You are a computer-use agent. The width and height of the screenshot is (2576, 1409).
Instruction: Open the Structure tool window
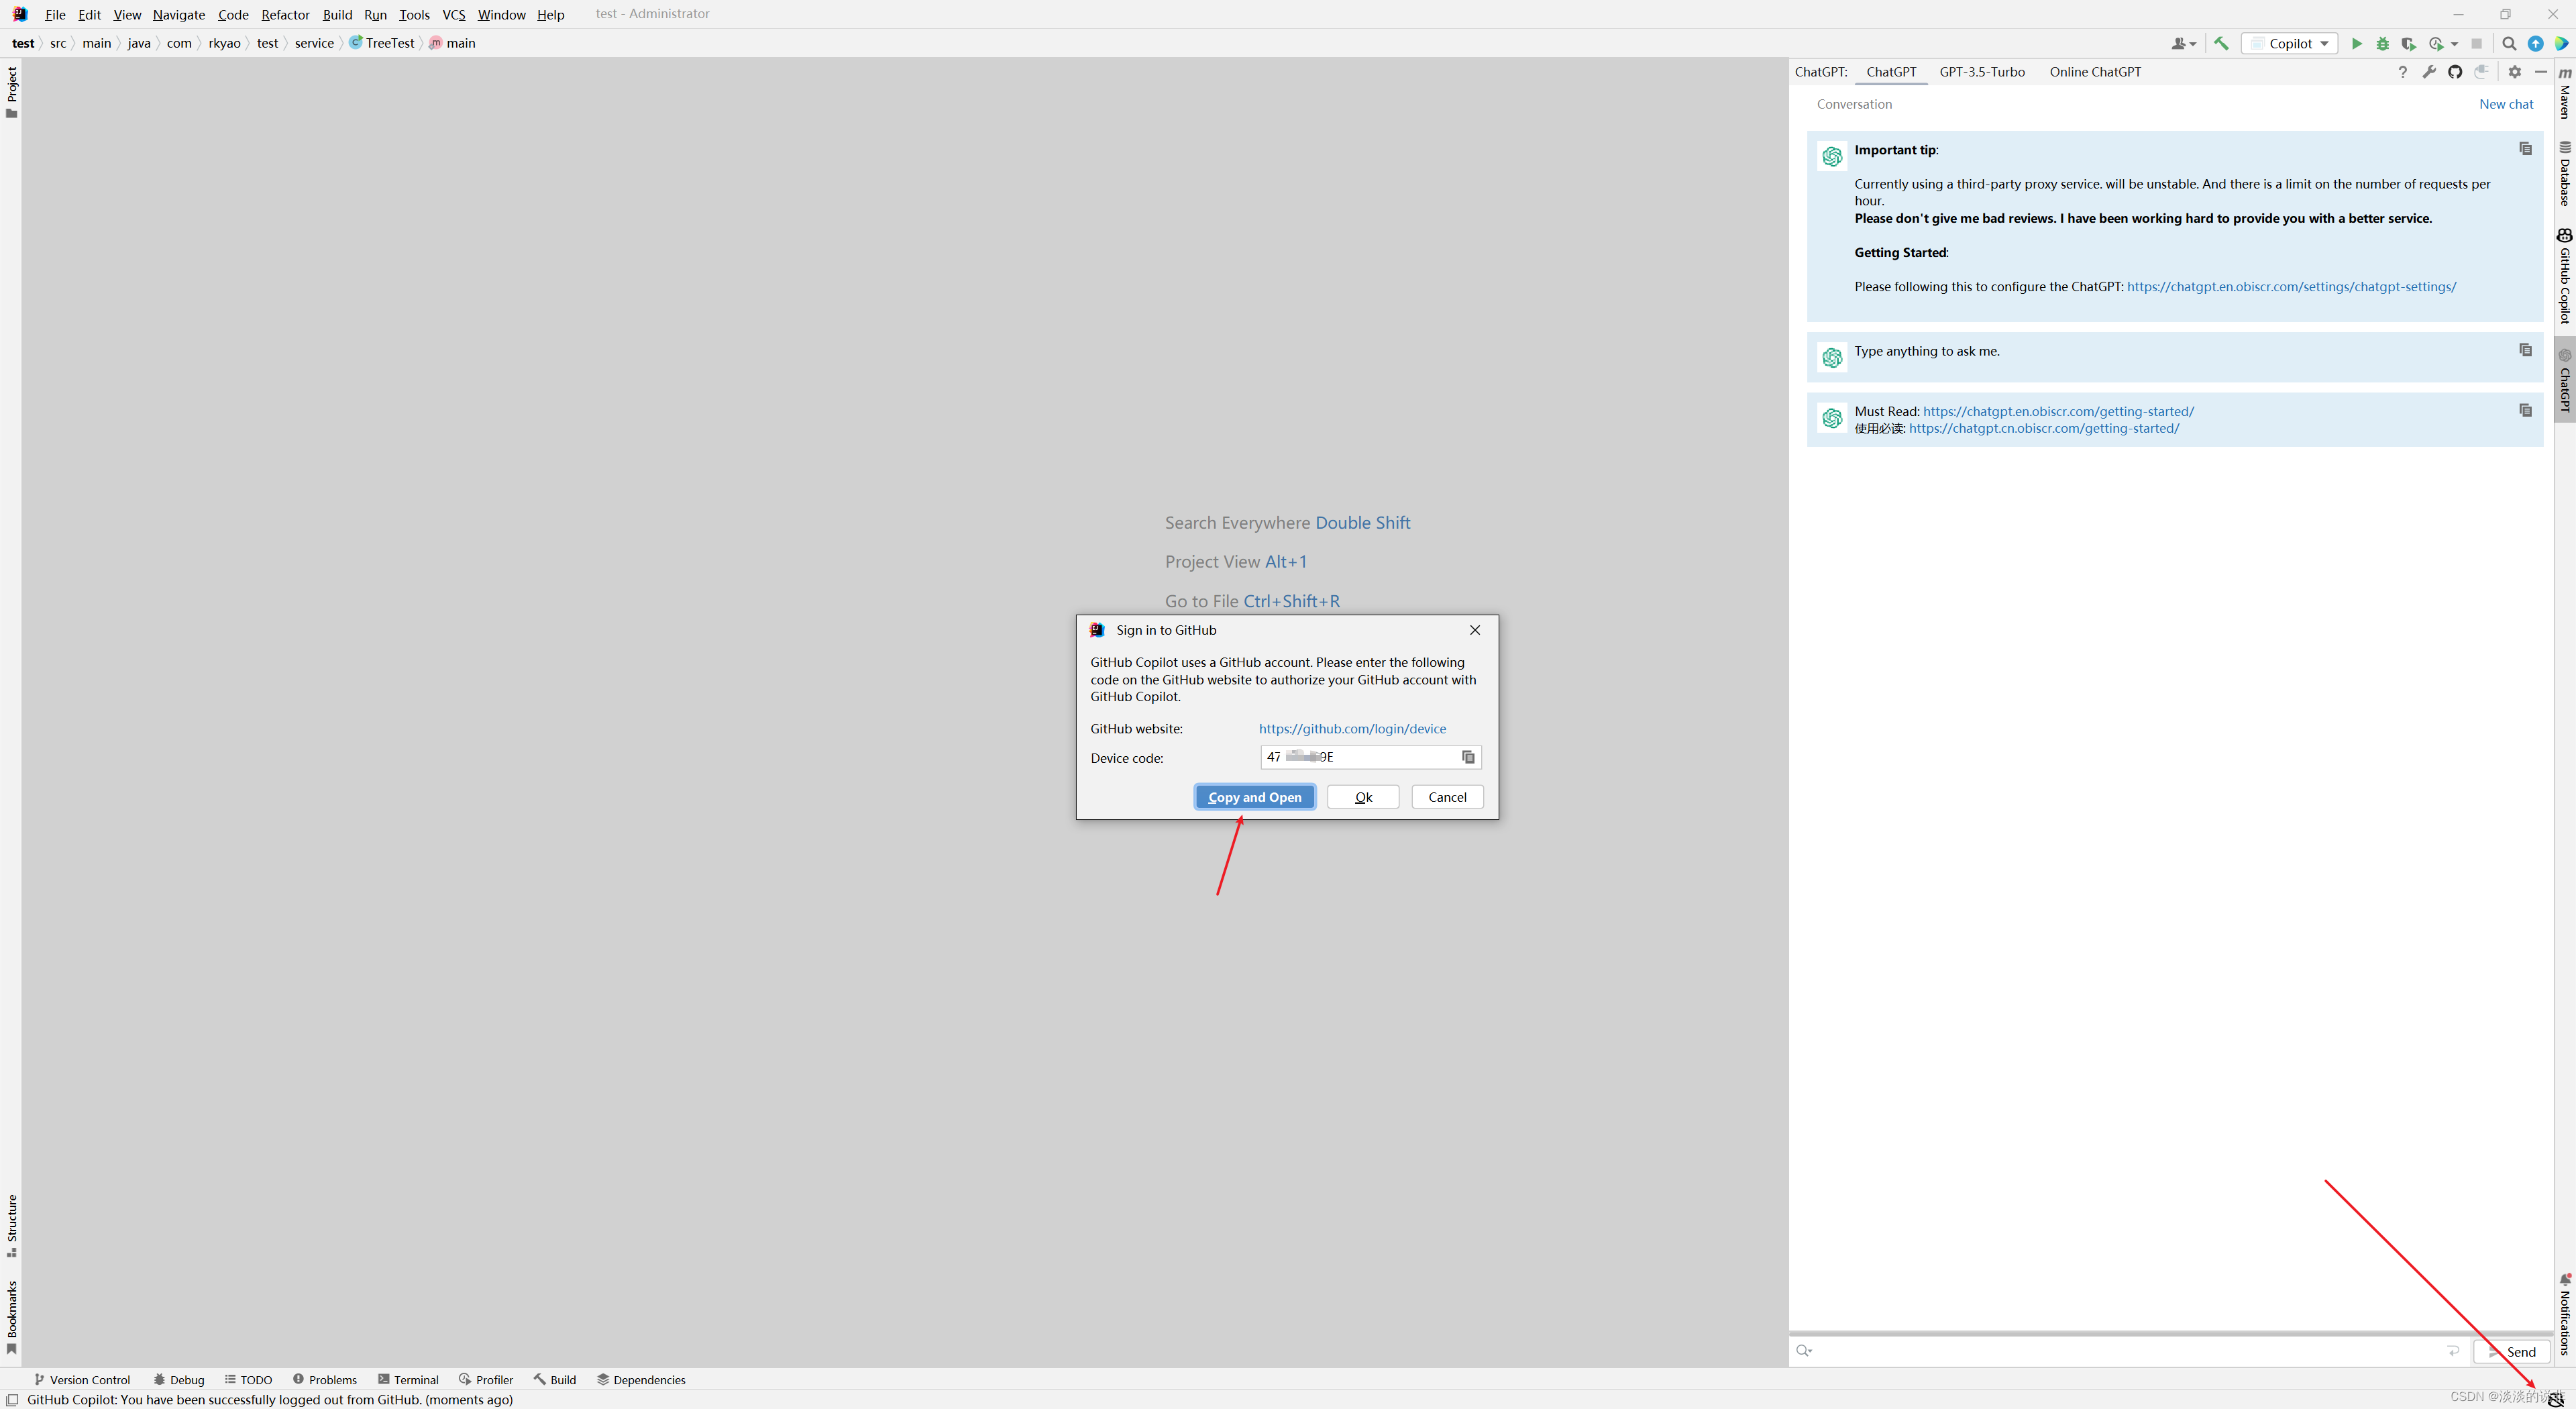tap(12, 1225)
